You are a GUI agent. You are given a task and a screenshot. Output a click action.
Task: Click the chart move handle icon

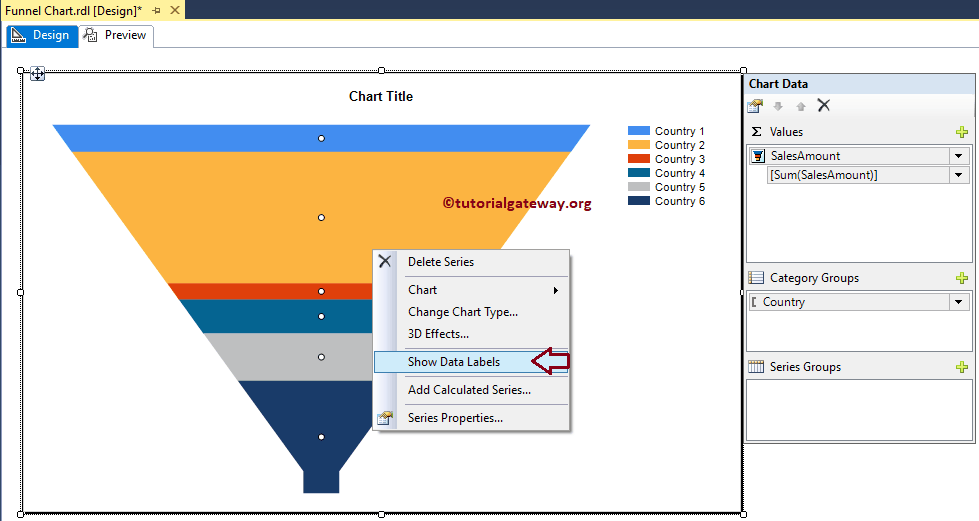point(37,74)
